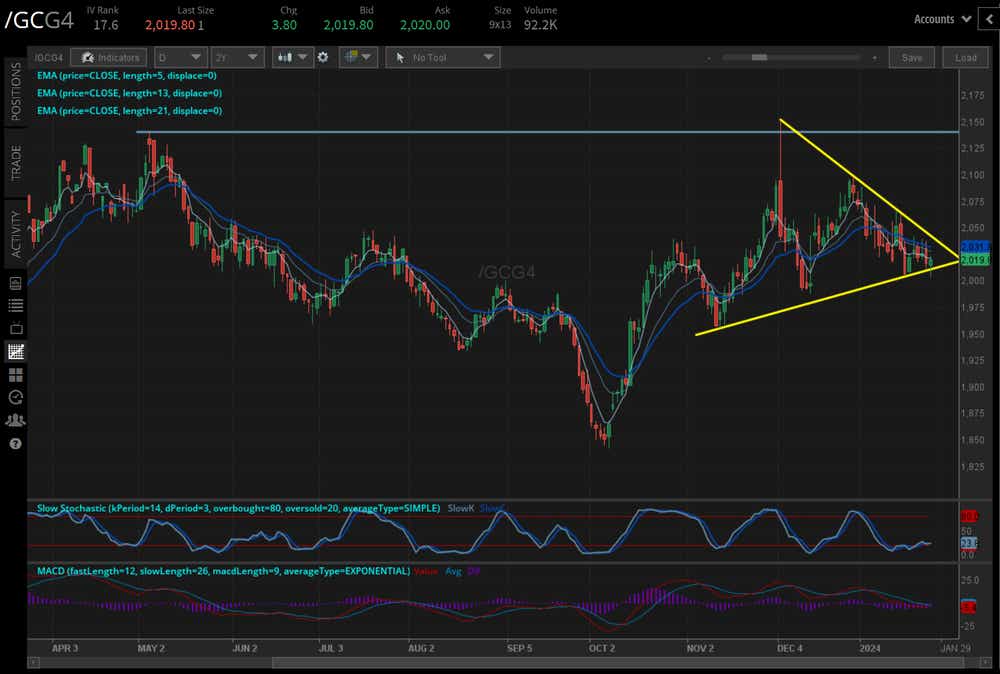The width and height of the screenshot is (1000, 674).
Task: Click the SlowK legend label
Action: pyautogui.click(x=460, y=508)
